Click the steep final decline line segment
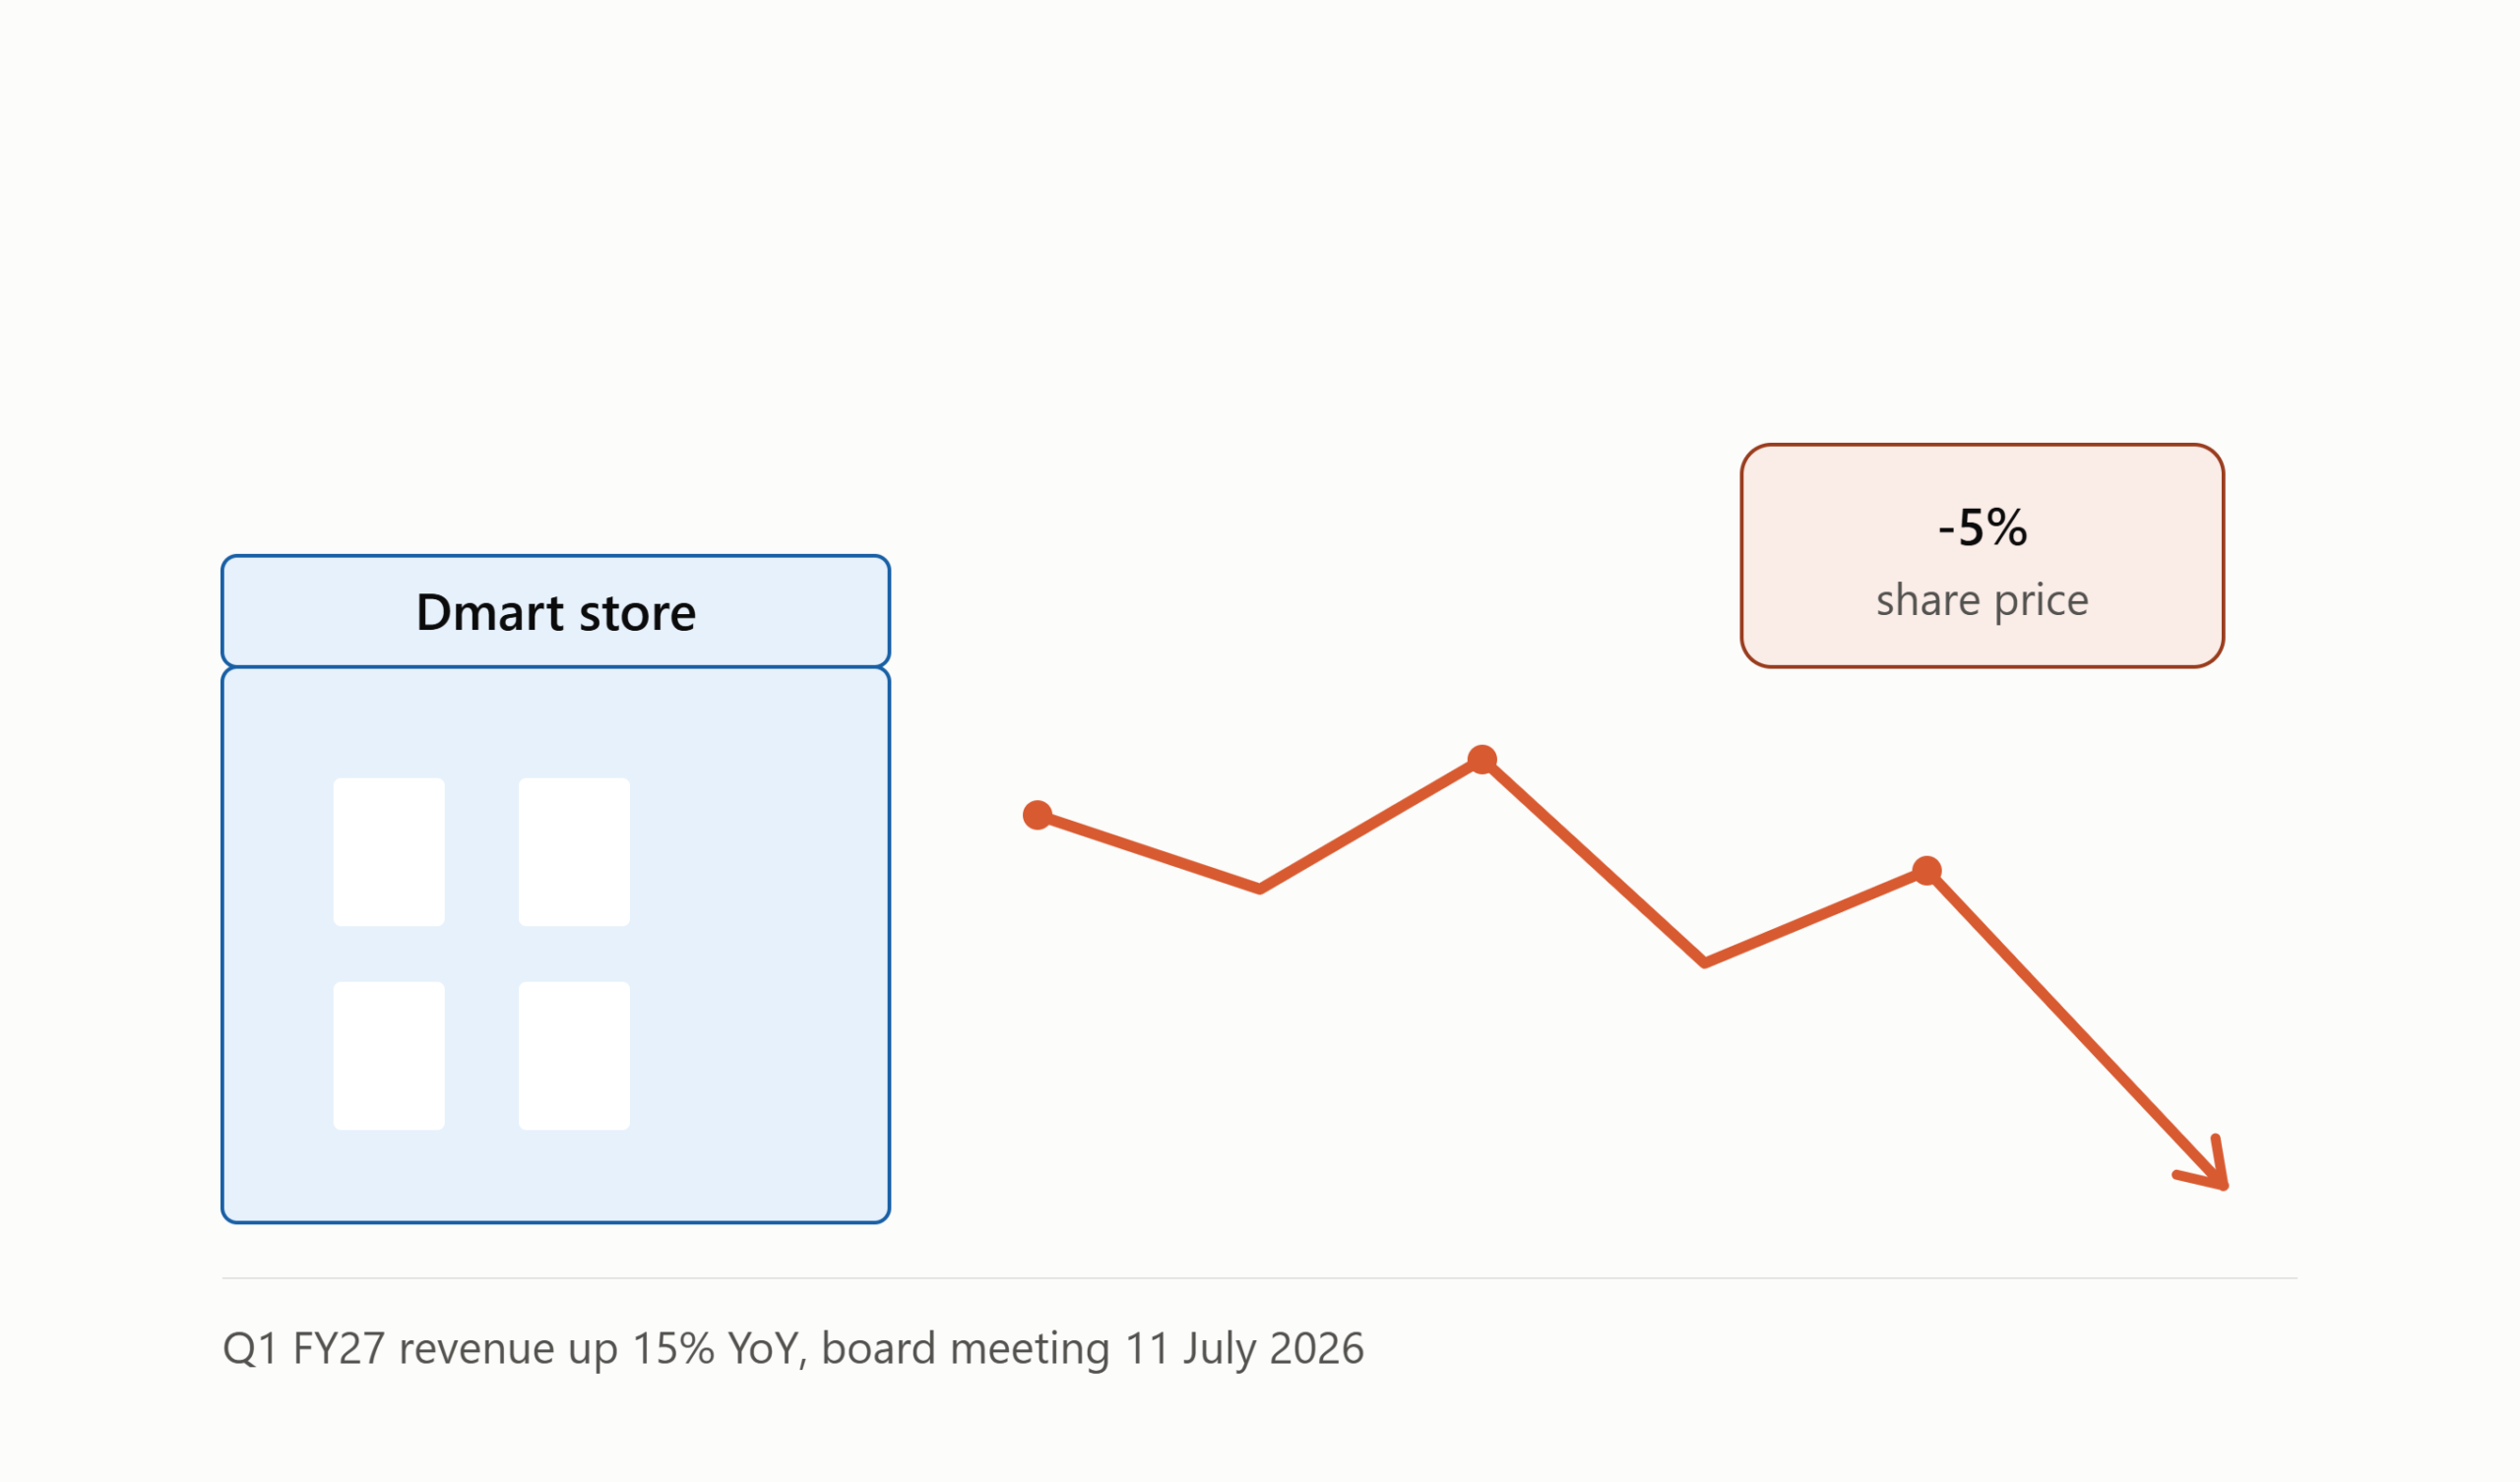 (2075, 1029)
